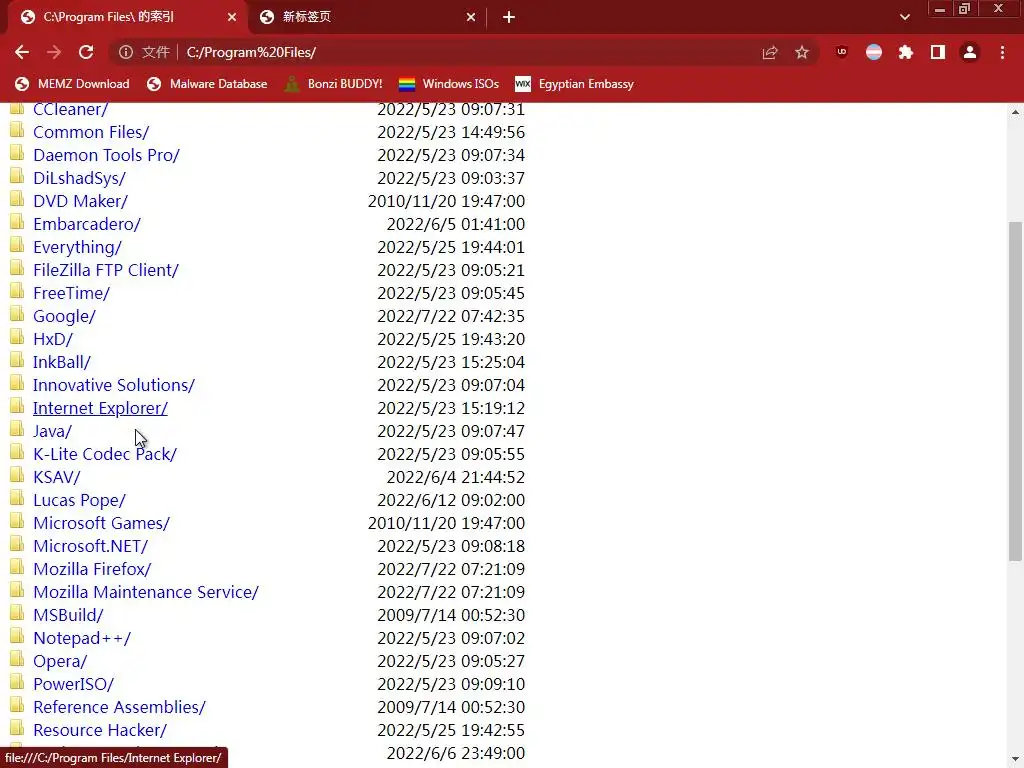1024x768 pixels.
Task: Open the Everything/ folder link
Action: [x=77, y=247]
